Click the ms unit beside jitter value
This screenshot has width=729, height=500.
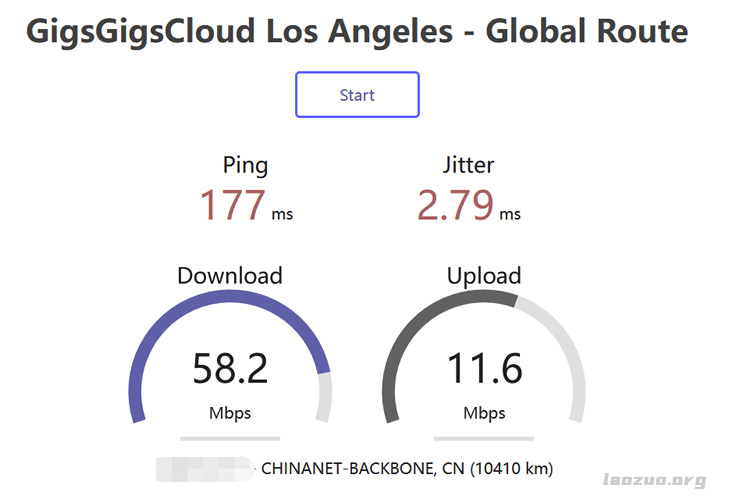tap(510, 213)
